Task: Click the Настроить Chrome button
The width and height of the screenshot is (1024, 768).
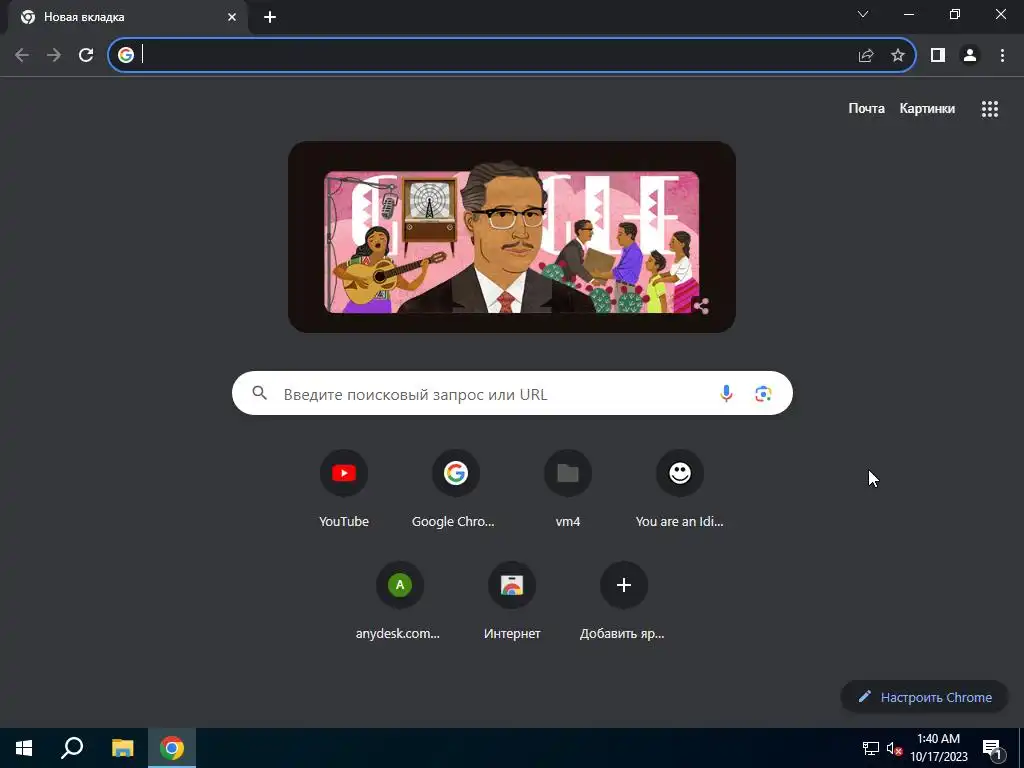Action: click(x=924, y=697)
